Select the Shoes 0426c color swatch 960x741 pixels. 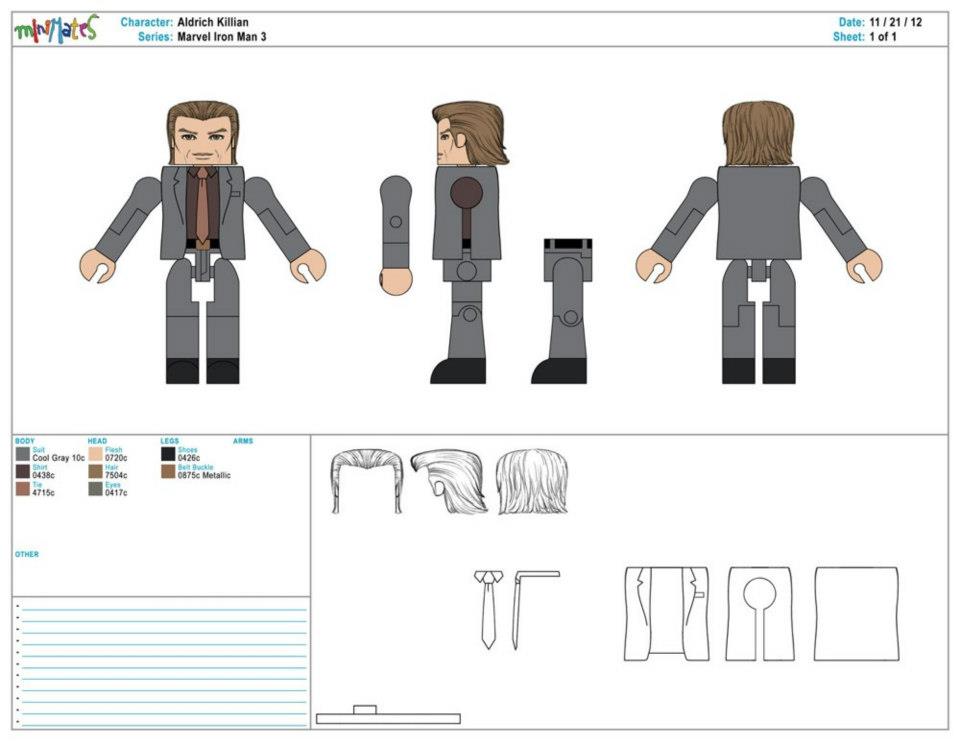click(x=168, y=454)
